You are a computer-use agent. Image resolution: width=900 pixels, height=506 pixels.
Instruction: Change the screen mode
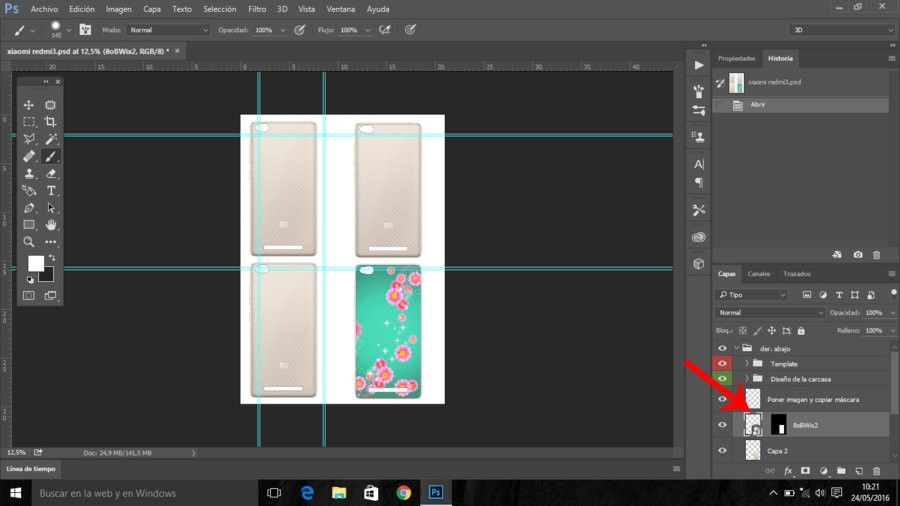point(51,295)
